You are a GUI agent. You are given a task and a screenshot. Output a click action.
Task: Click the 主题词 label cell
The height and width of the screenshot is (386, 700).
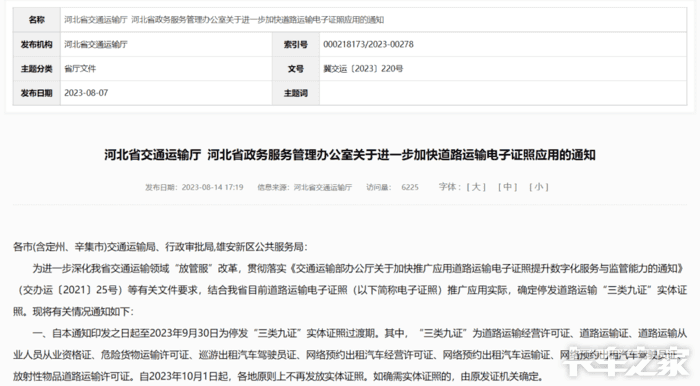pyautogui.click(x=296, y=93)
